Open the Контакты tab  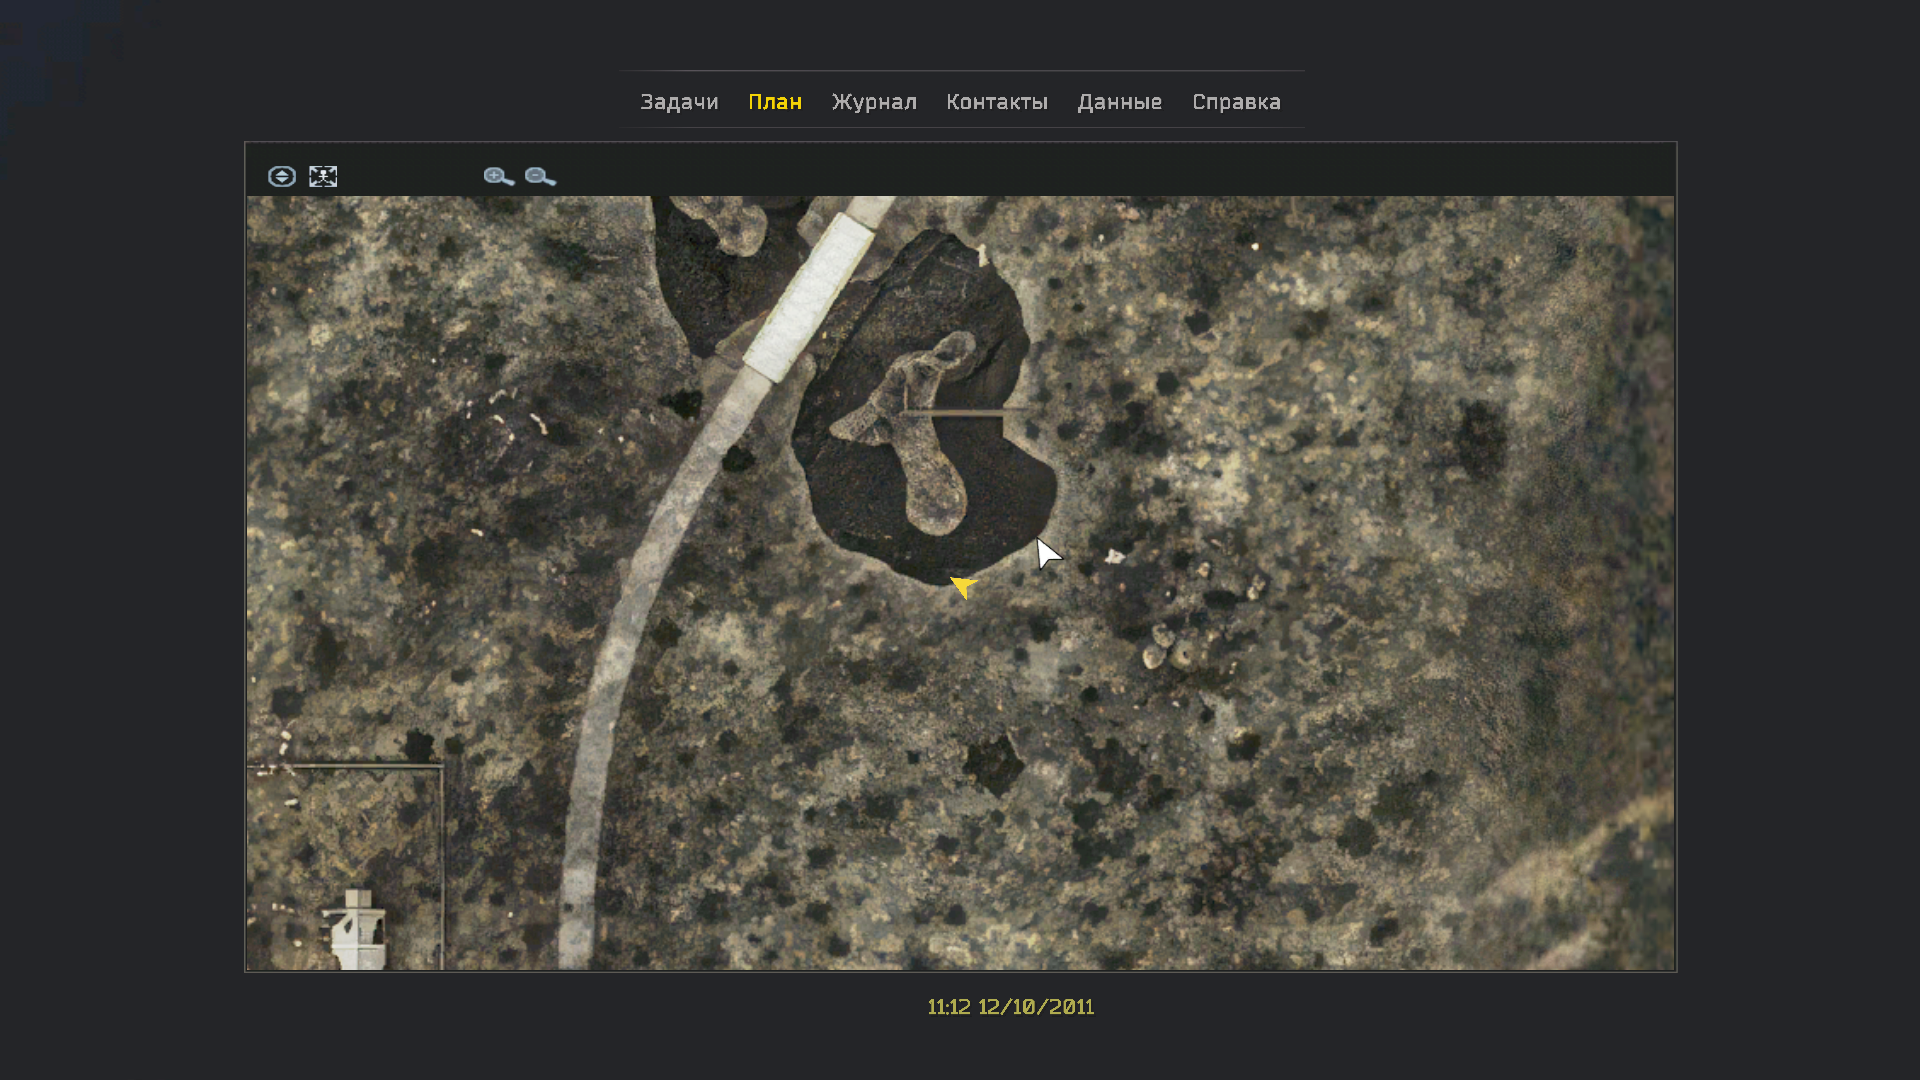996,102
